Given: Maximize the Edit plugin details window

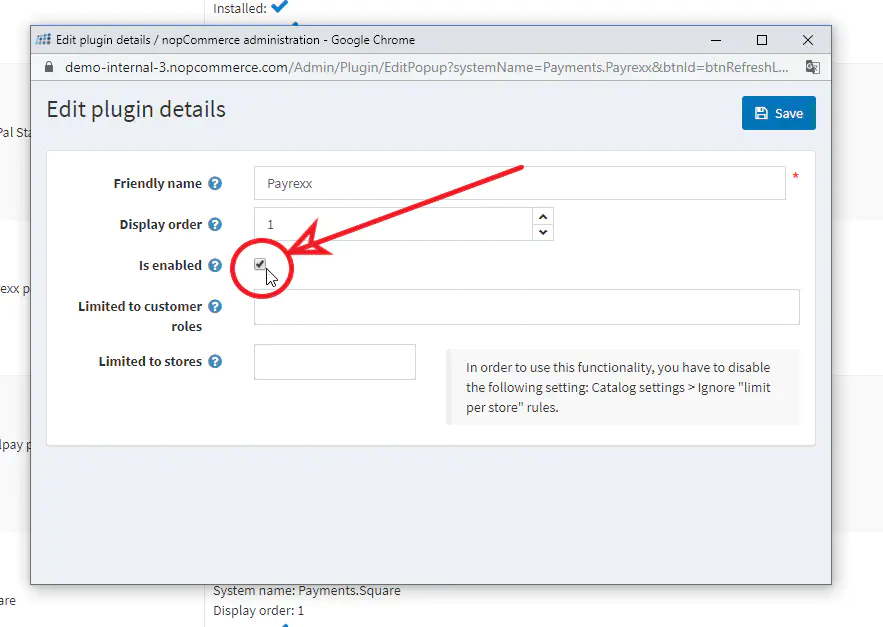Looking at the screenshot, I should (762, 40).
